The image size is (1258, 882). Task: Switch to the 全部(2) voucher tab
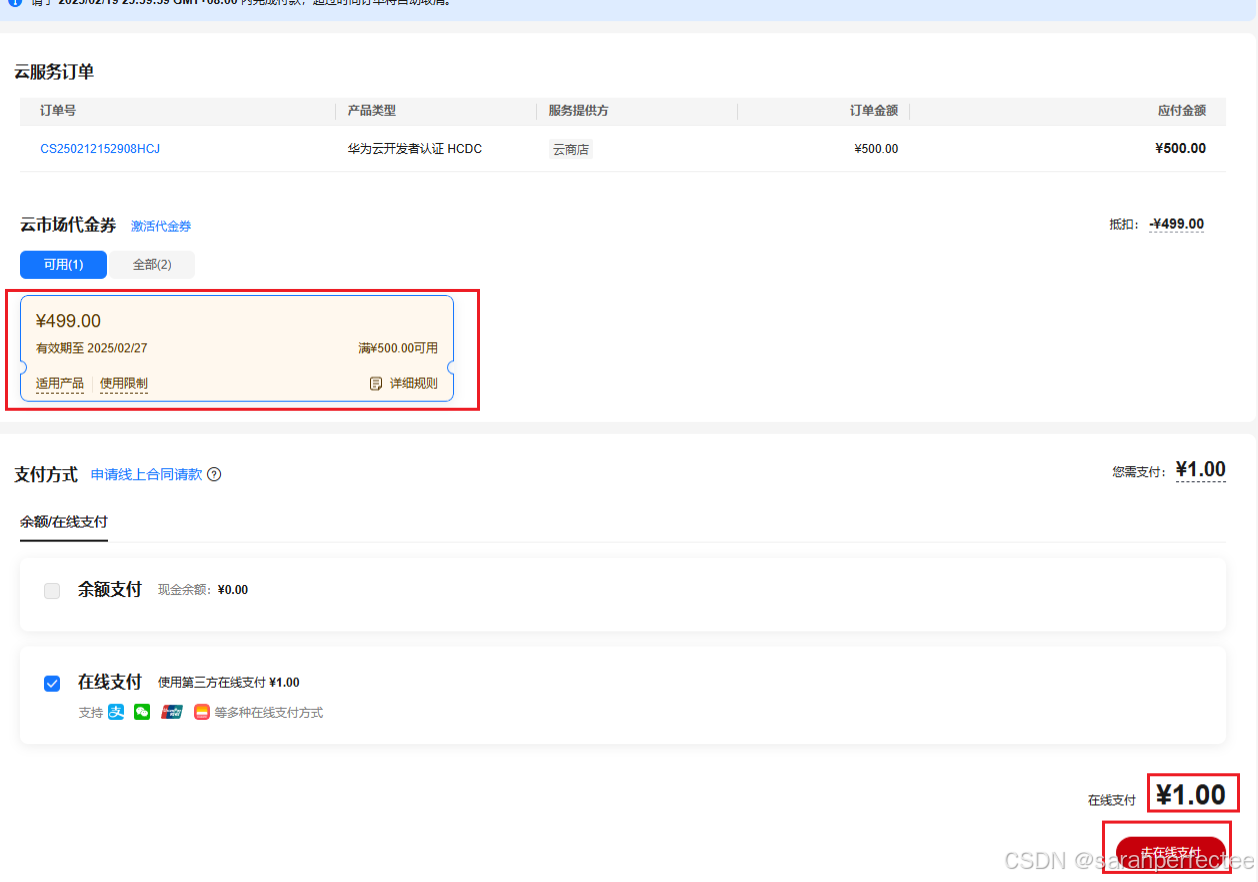[152, 265]
